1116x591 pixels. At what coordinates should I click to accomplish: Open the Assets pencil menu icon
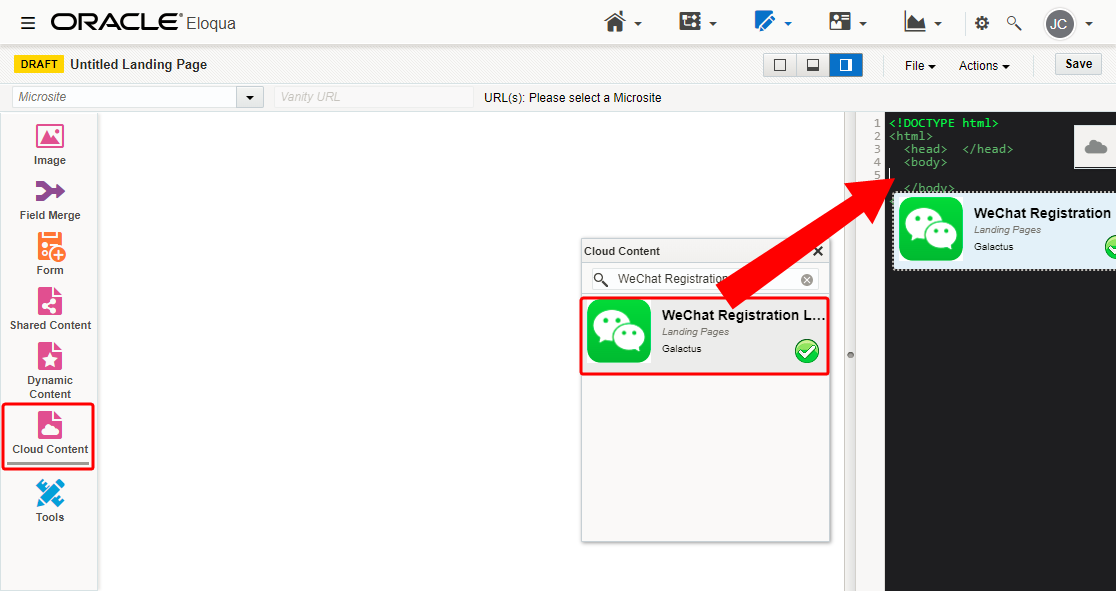tap(764, 22)
